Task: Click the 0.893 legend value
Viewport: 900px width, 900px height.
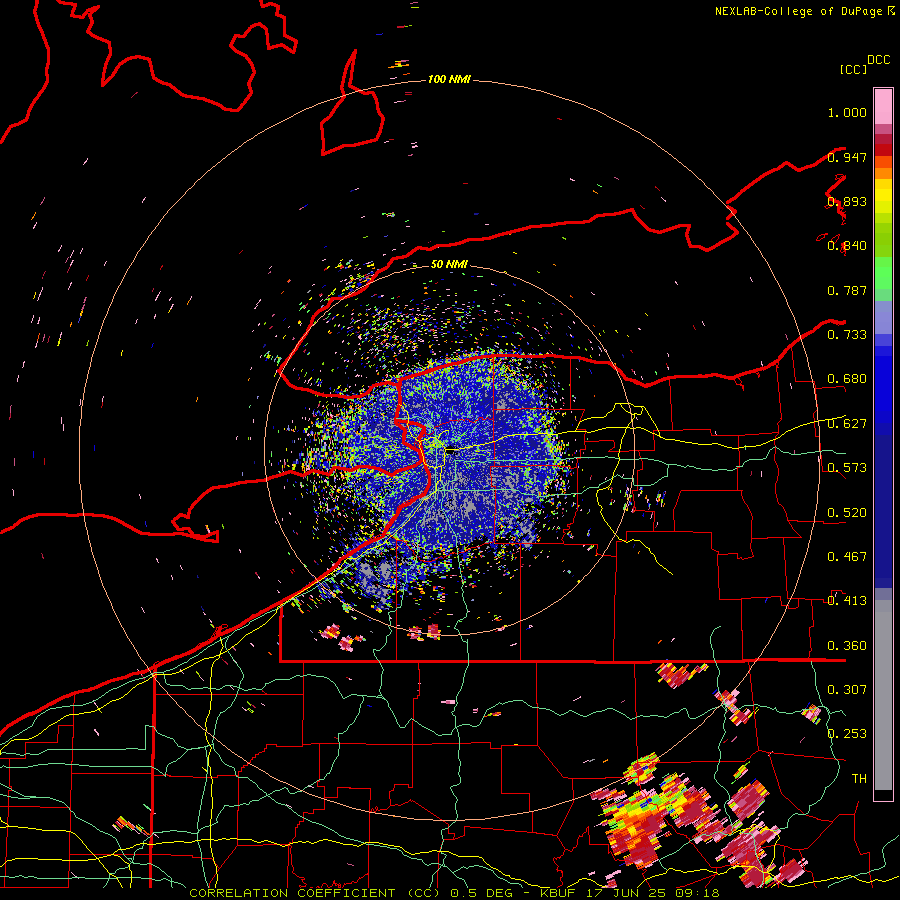Action: click(847, 201)
